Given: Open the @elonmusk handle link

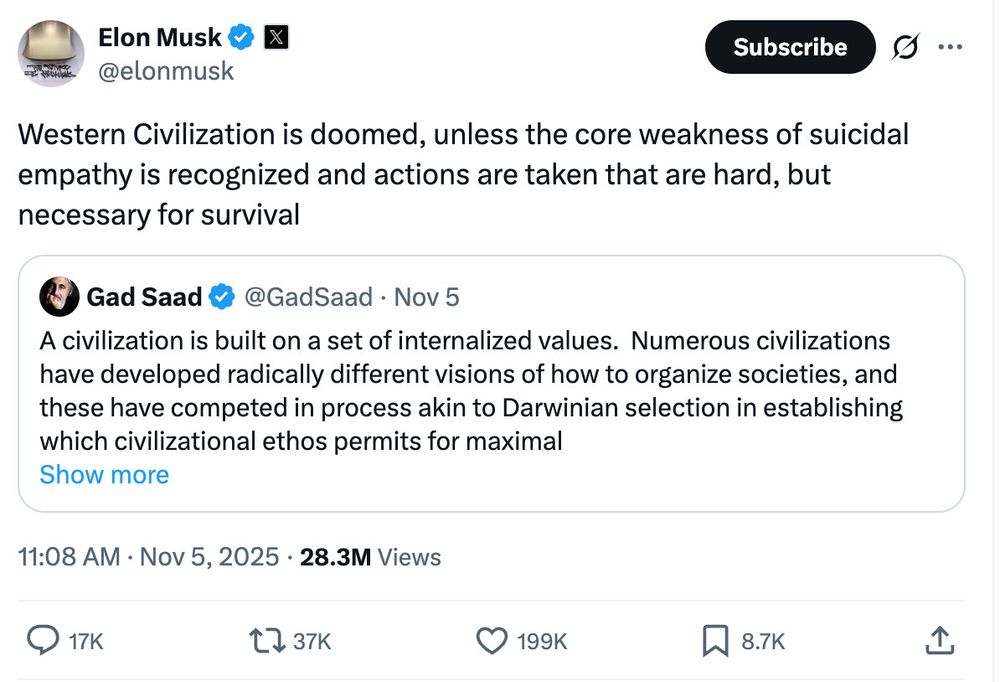Looking at the screenshot, I should (x=166, y=71).
